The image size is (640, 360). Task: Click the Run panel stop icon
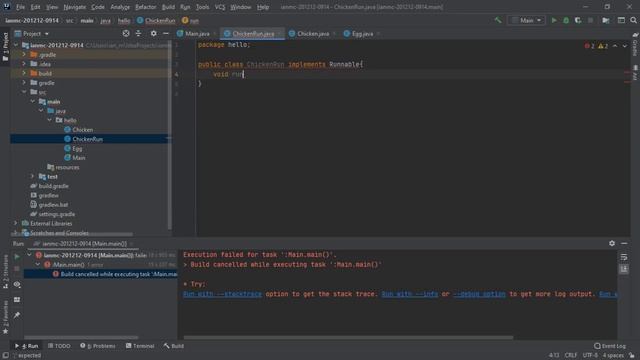[x=17, y=269]
